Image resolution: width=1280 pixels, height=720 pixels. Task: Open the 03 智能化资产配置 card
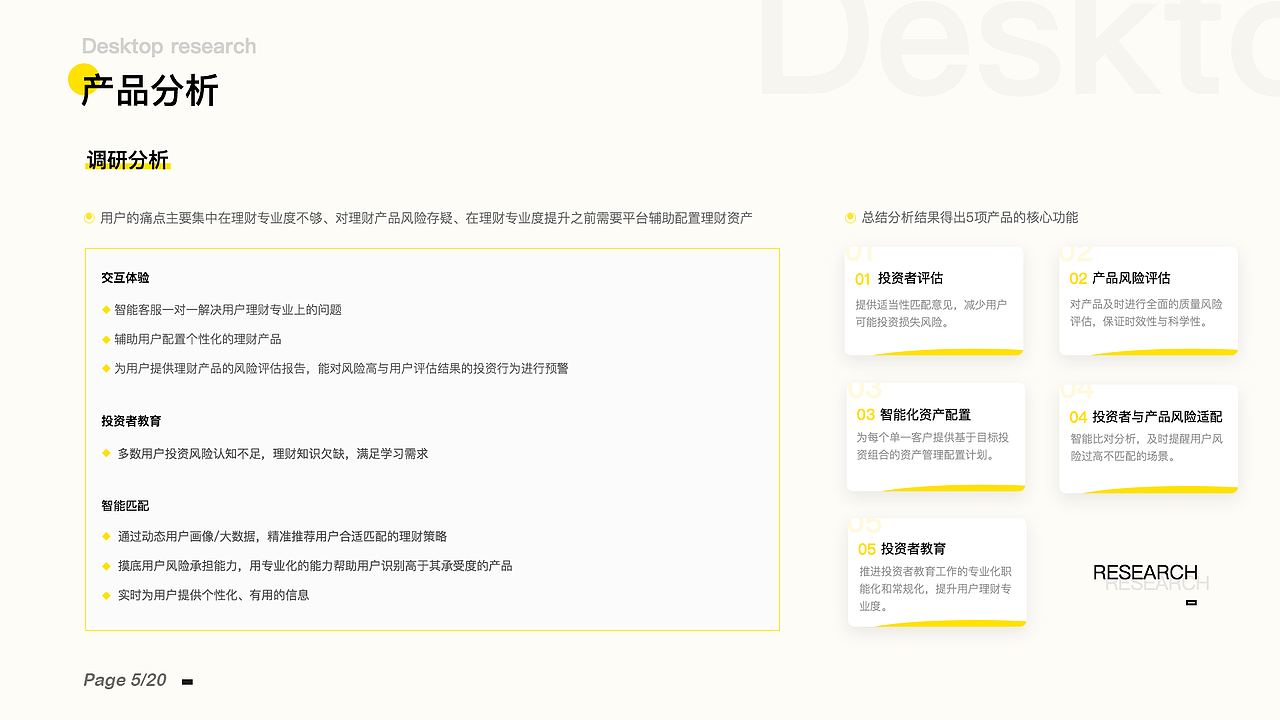935,437
